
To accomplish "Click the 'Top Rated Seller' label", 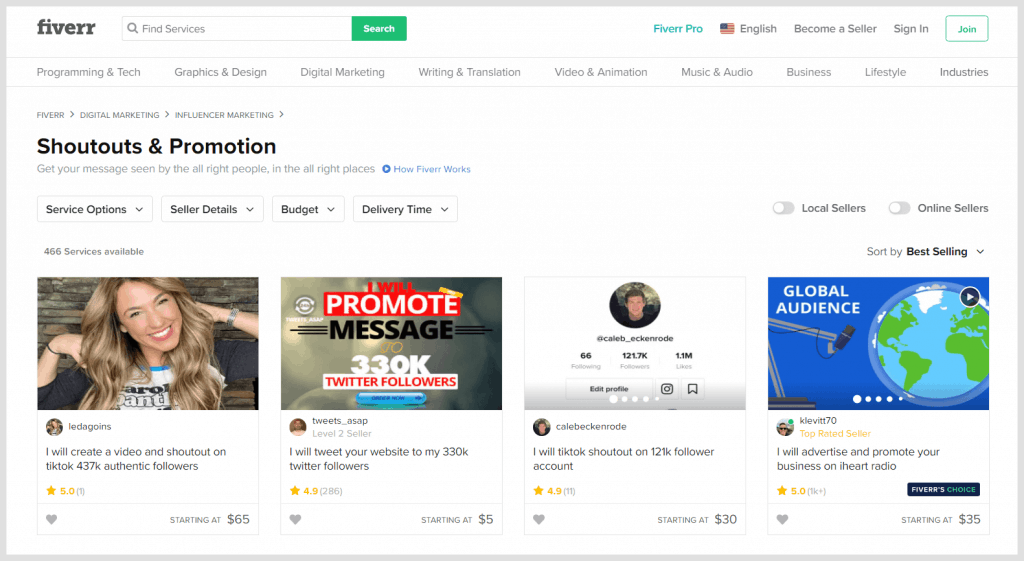I will click(835, 434).
